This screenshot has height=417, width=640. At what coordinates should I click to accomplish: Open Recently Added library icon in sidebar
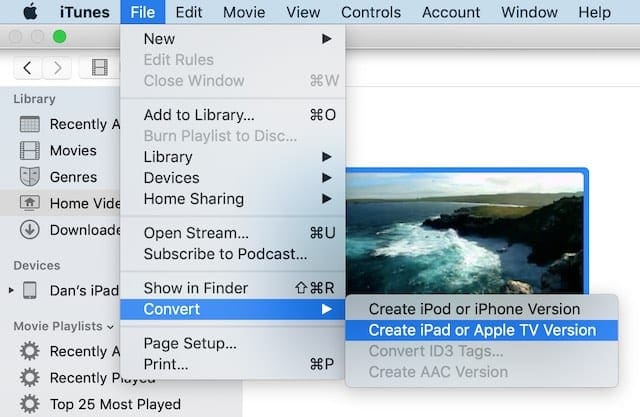(30, 124)
